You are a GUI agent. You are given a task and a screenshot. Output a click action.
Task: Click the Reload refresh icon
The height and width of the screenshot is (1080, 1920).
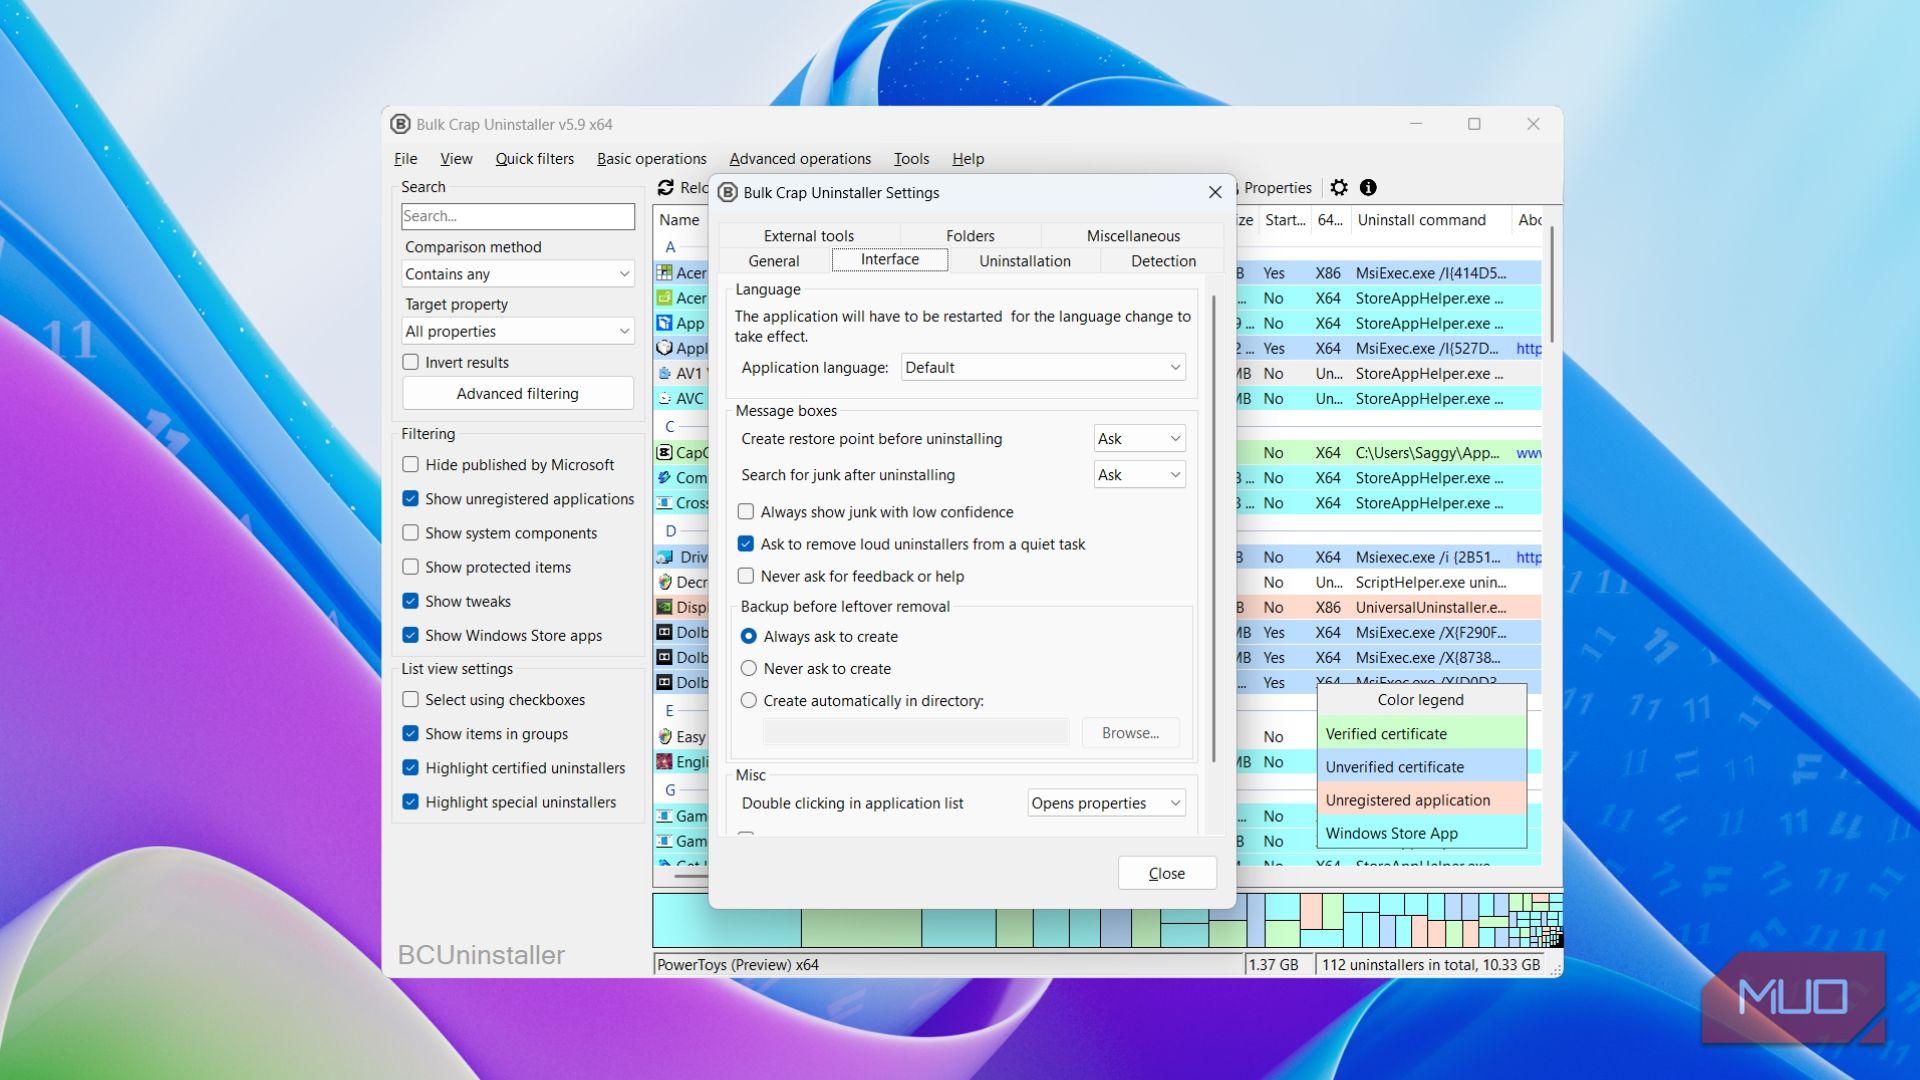[665, 187]
